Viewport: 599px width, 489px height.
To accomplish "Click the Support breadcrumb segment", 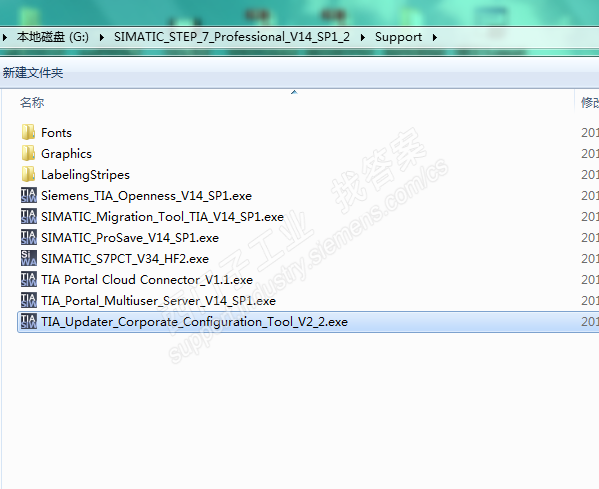I will (398, 37).
